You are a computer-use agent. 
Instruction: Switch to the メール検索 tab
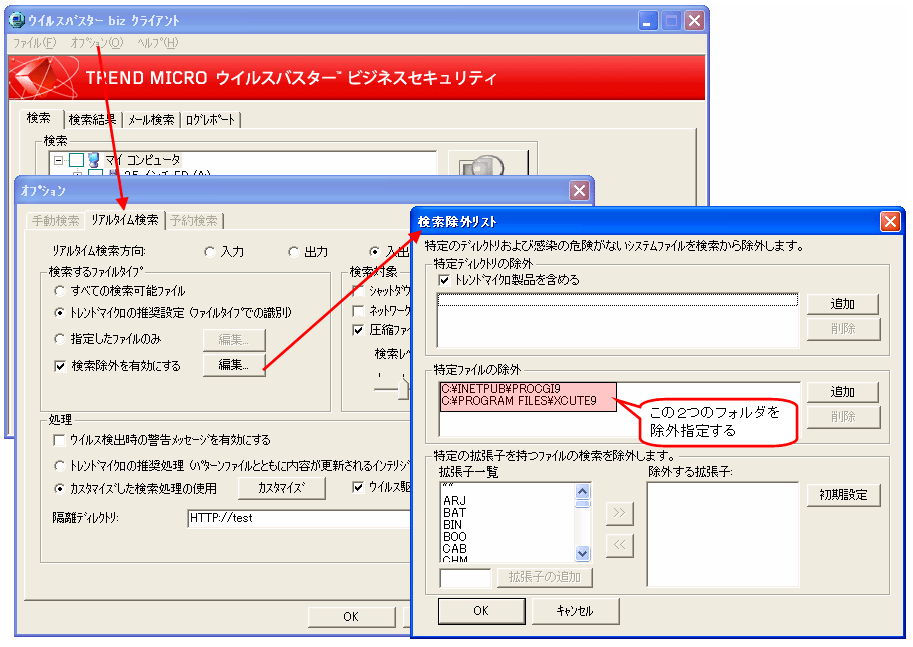point(151,119)
